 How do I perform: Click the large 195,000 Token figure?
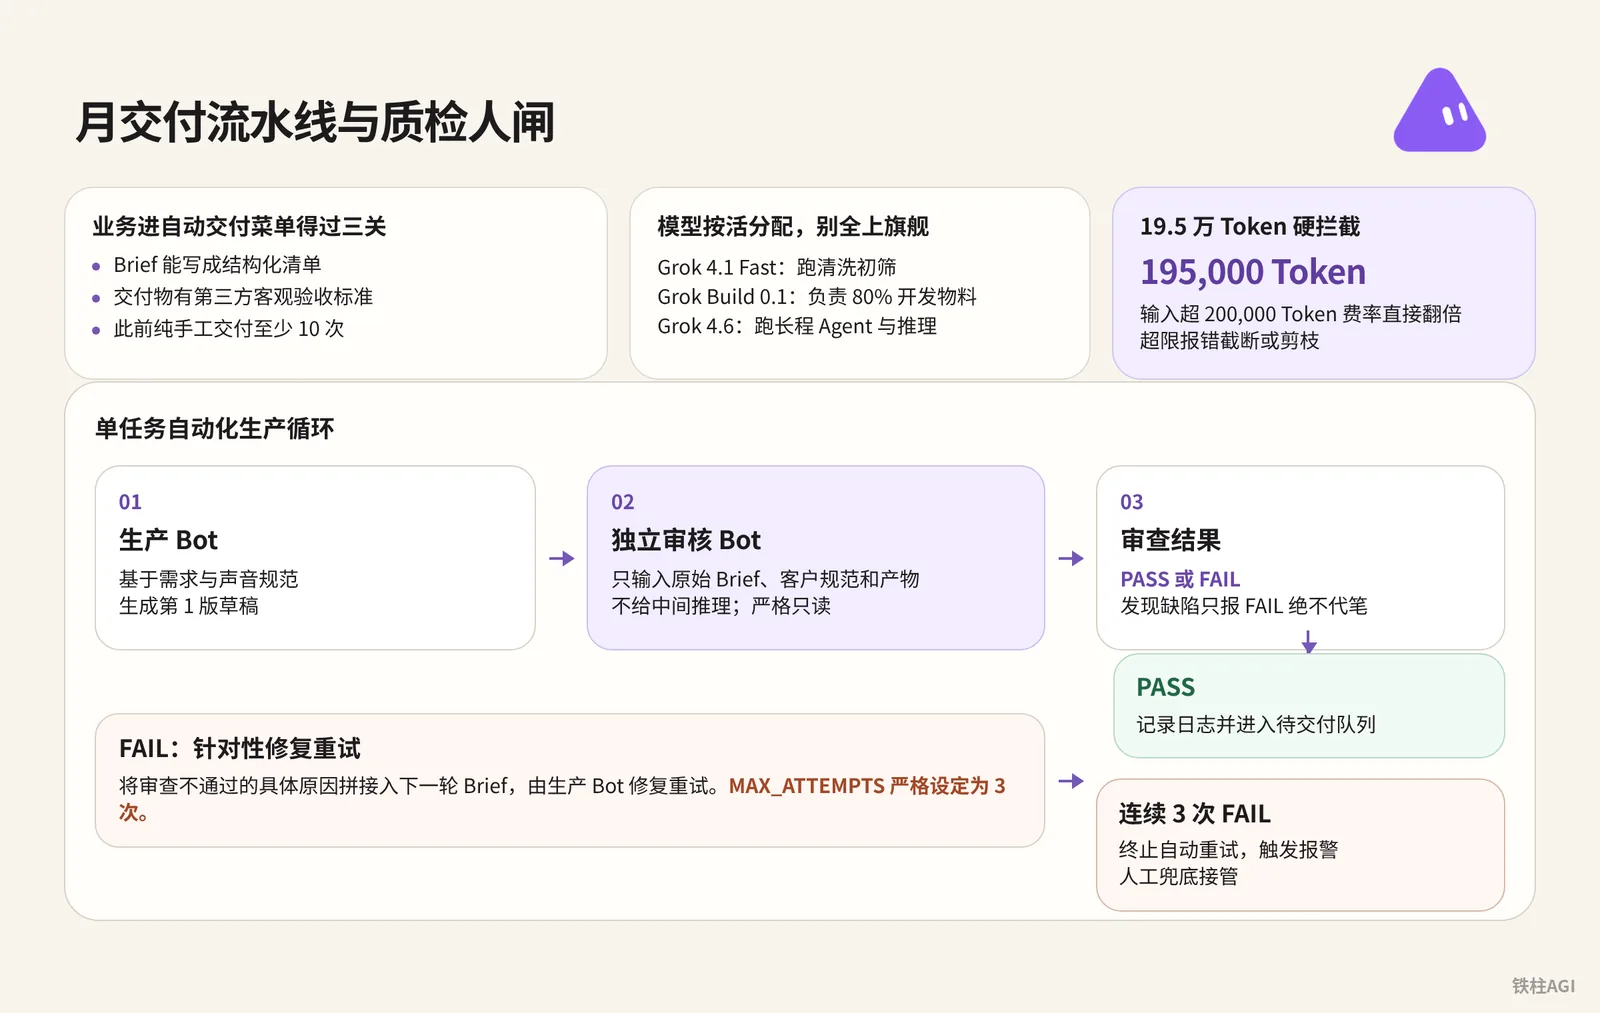1253,272
